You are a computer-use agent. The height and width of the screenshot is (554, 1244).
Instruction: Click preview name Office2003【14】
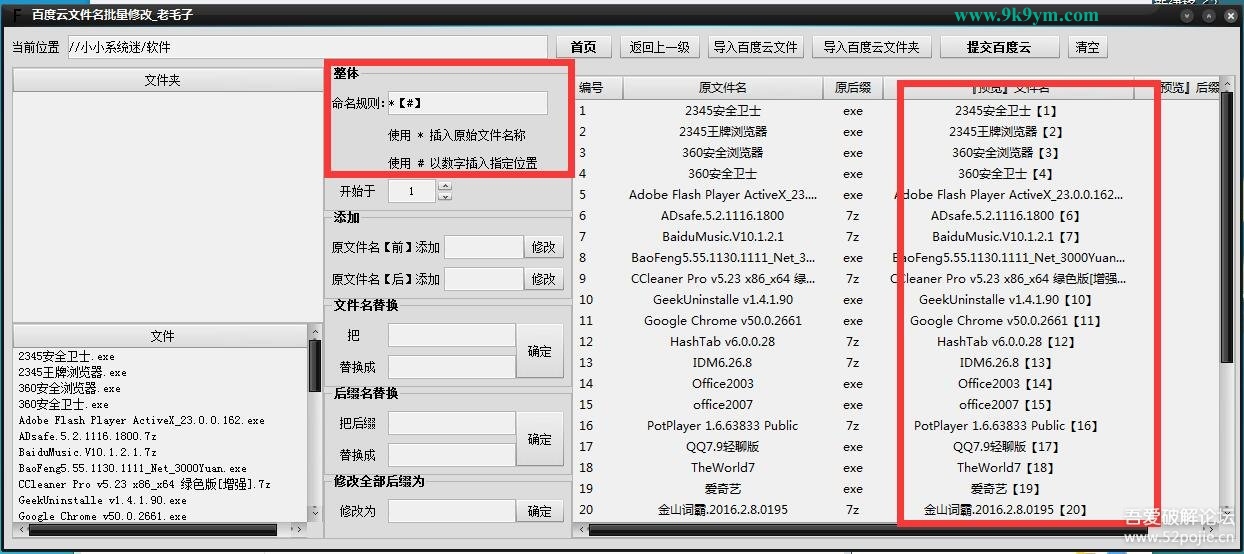click(x=1005, y=383)
